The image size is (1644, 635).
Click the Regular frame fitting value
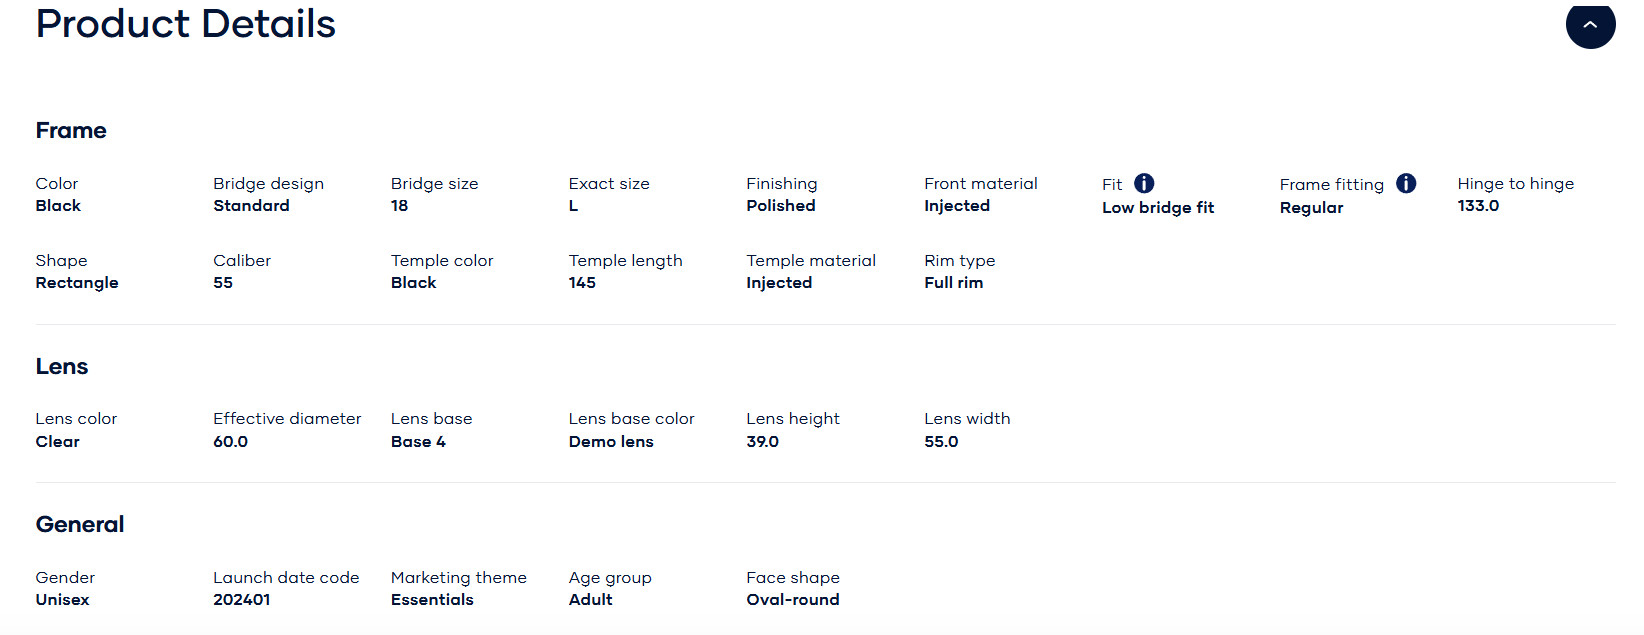coord(1311,208)
